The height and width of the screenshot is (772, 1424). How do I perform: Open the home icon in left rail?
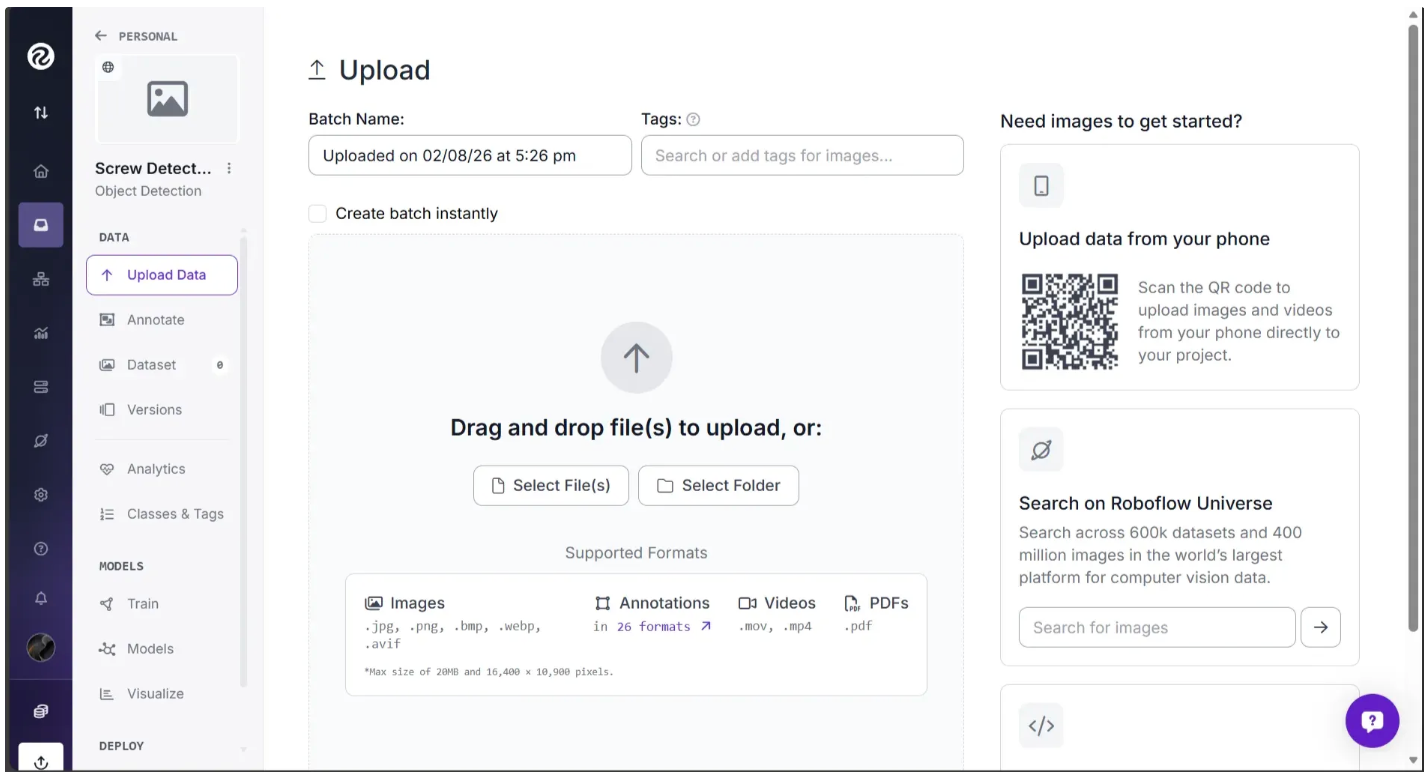[x=41, y=171]
